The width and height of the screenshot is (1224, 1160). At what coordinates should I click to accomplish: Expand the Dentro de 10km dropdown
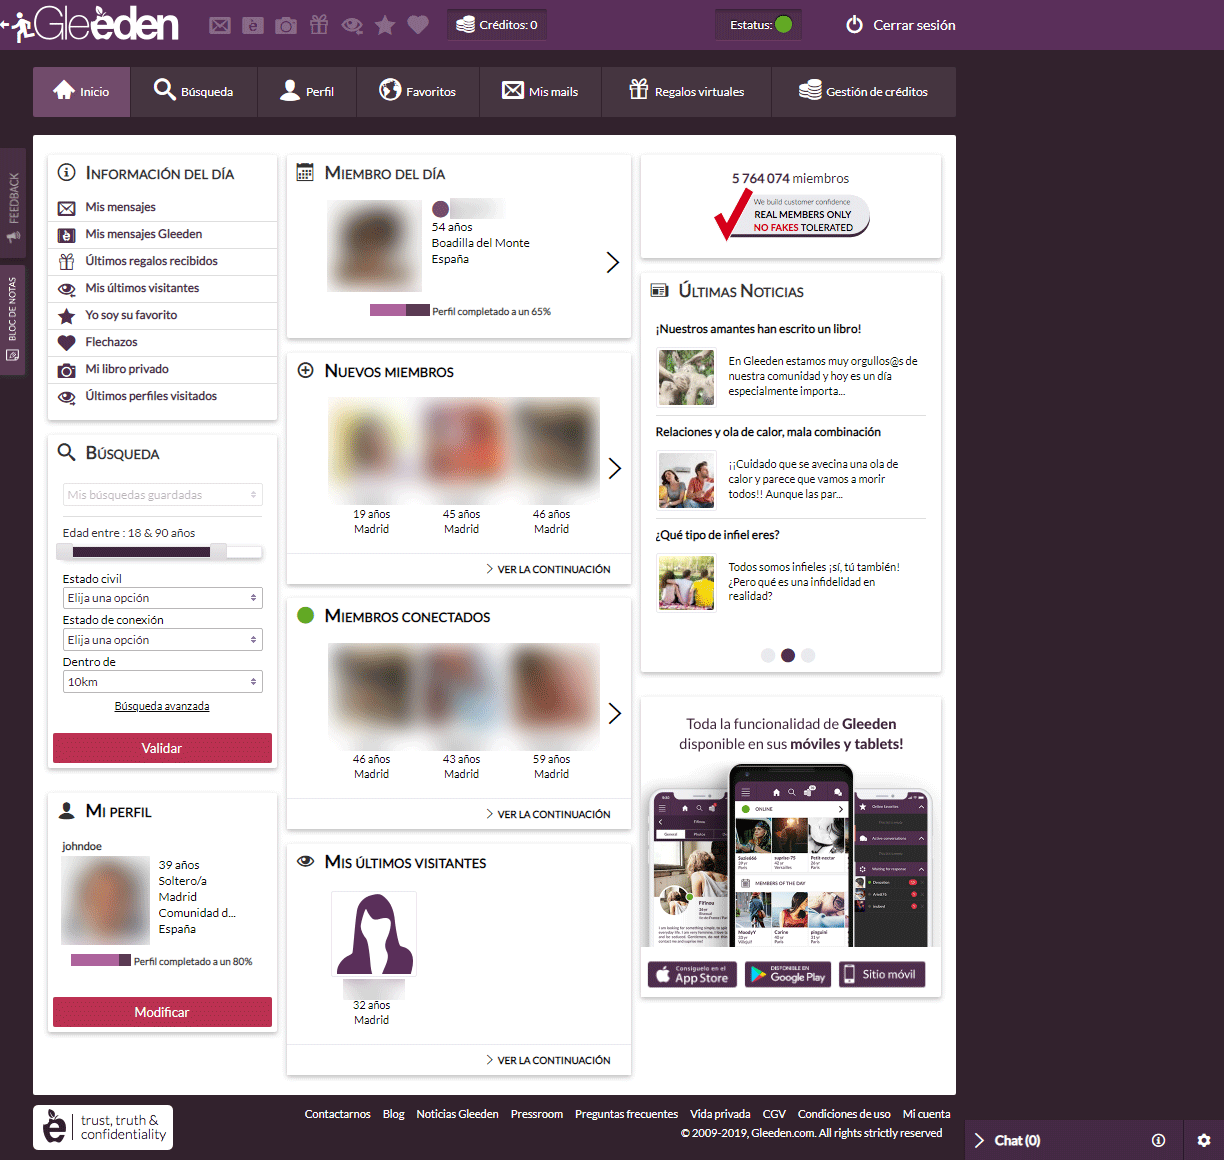click(162, 682)
